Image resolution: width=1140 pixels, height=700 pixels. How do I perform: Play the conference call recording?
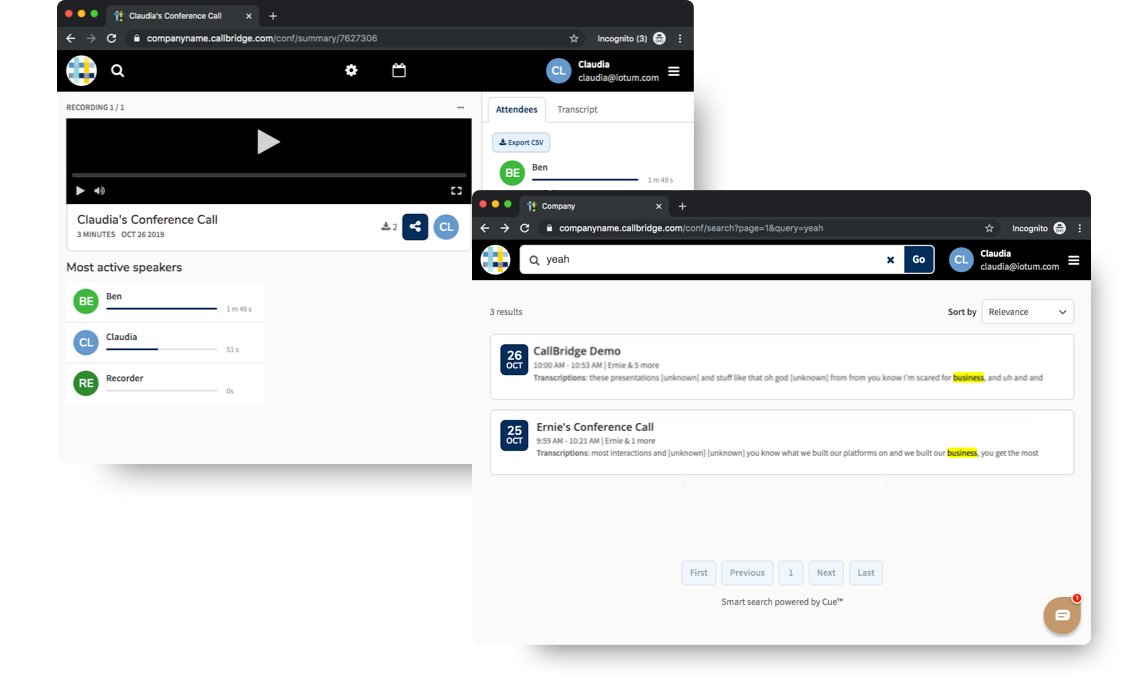[x=268, y=141]
